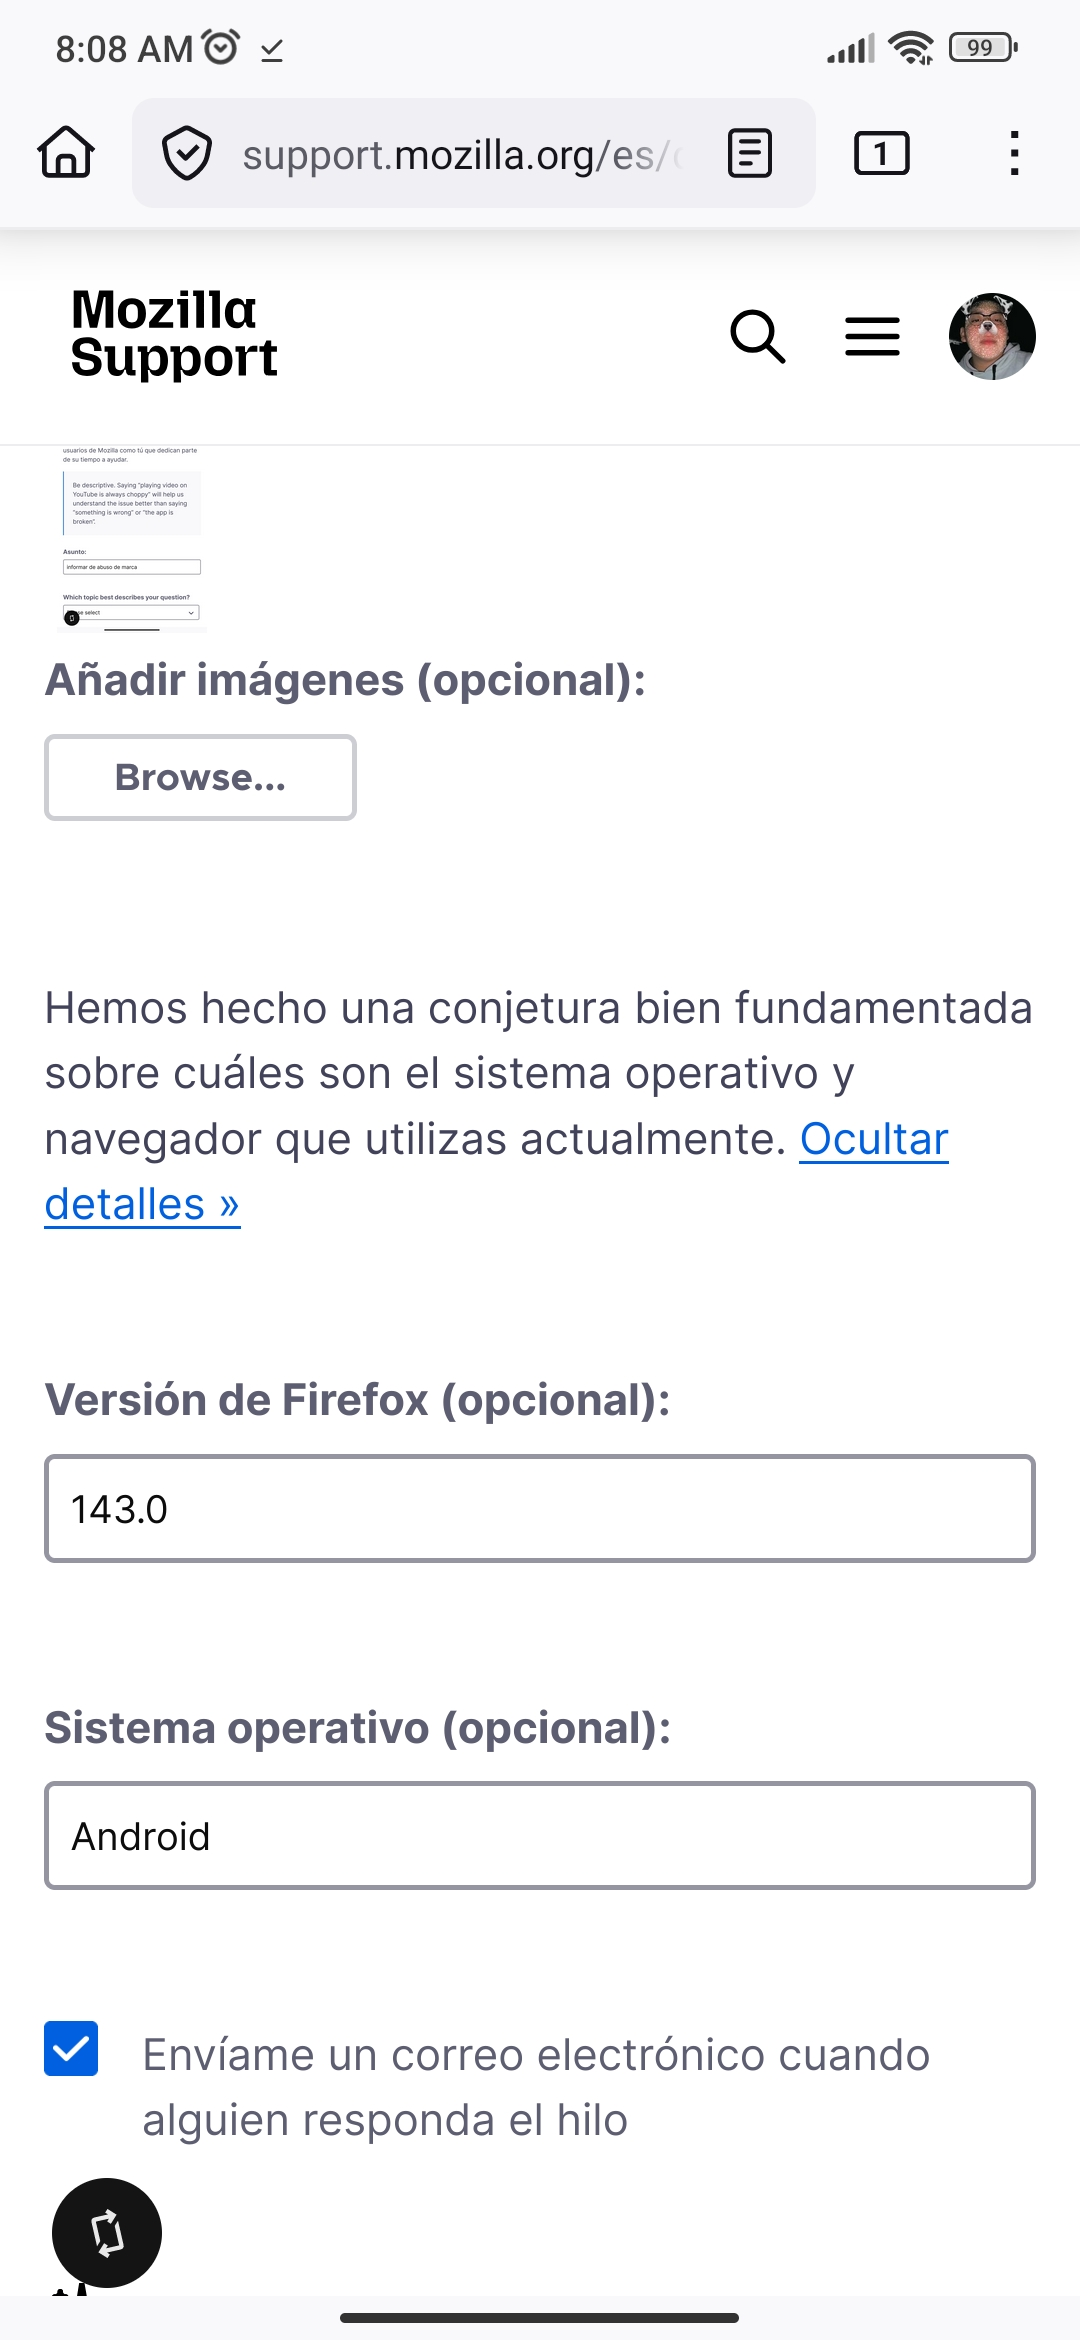The image size is (1080, 2340).
Task: Uncheck the email notification checkbox
Action: click(x=71, y=2048)
